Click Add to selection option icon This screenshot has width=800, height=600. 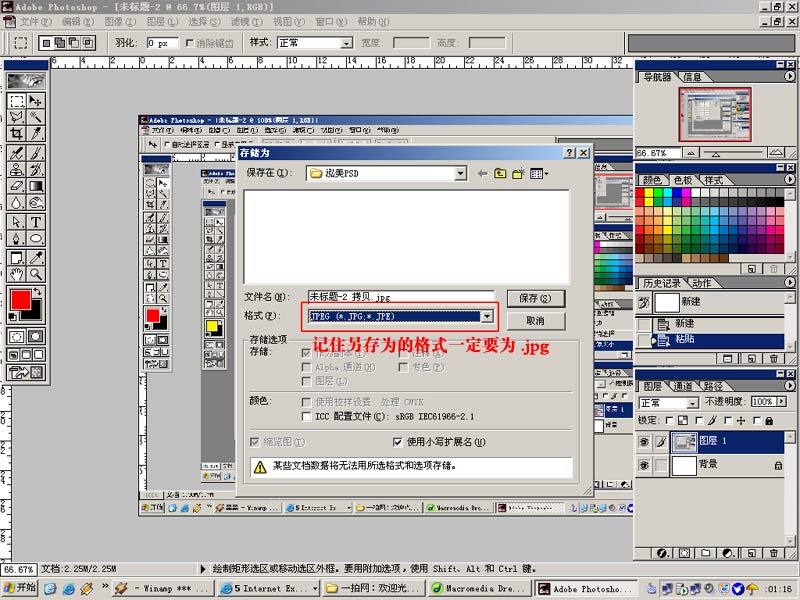click(60, 43)
